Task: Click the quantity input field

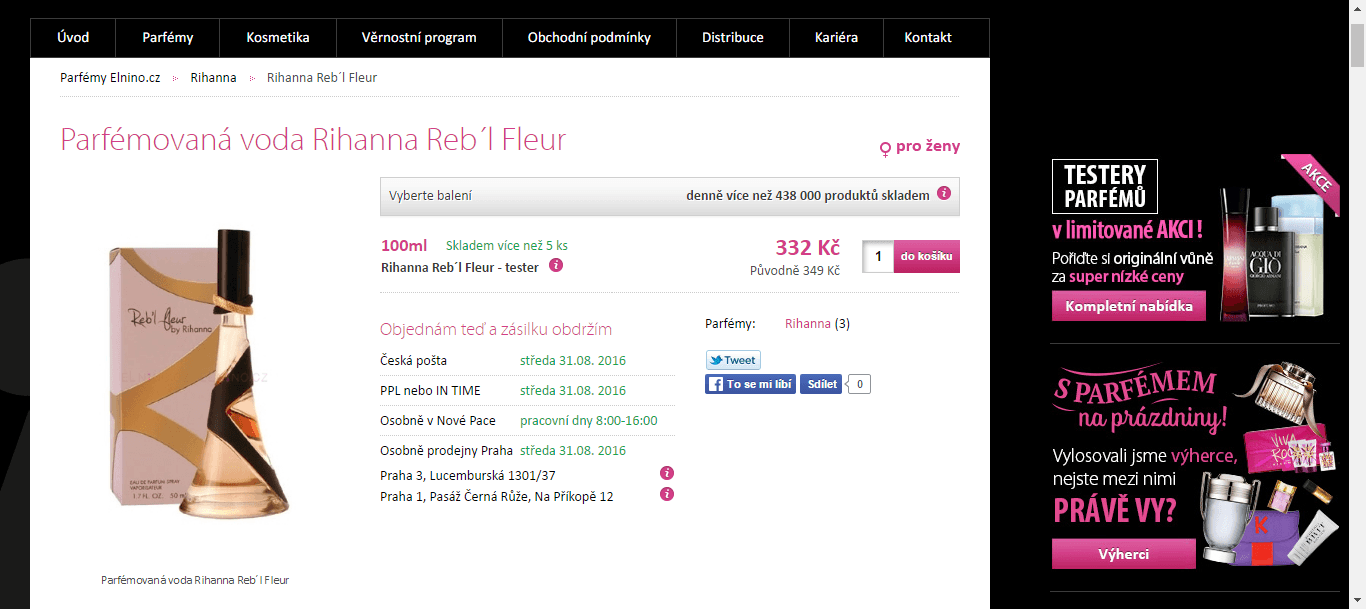Action: [x=877, y=257]
